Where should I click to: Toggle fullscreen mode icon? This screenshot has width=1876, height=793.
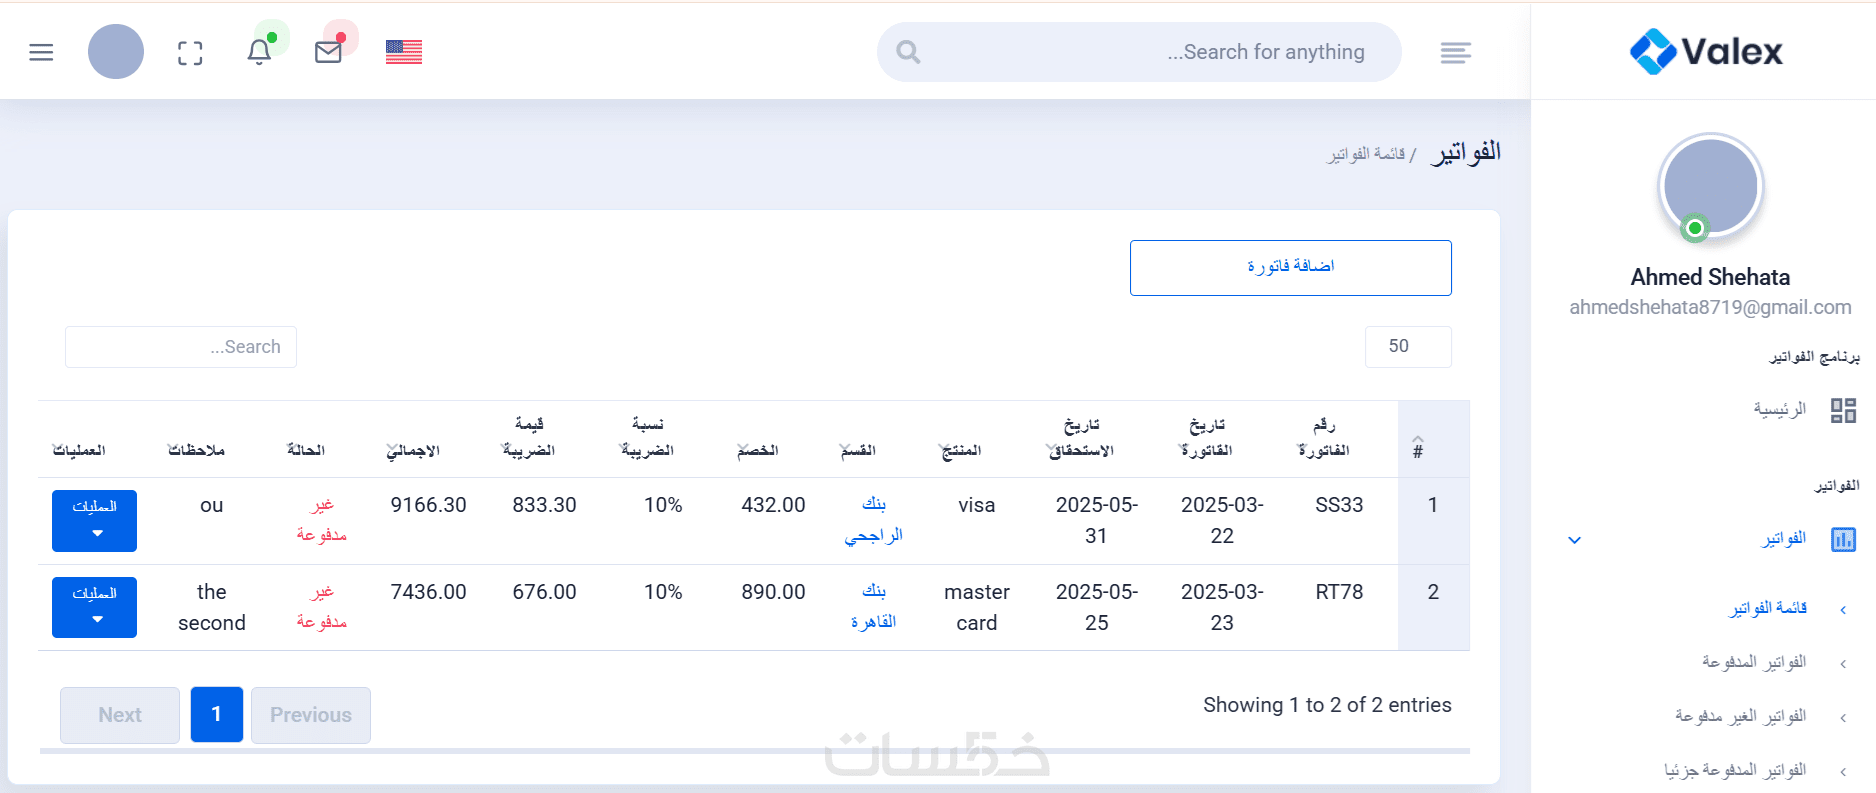190,53
